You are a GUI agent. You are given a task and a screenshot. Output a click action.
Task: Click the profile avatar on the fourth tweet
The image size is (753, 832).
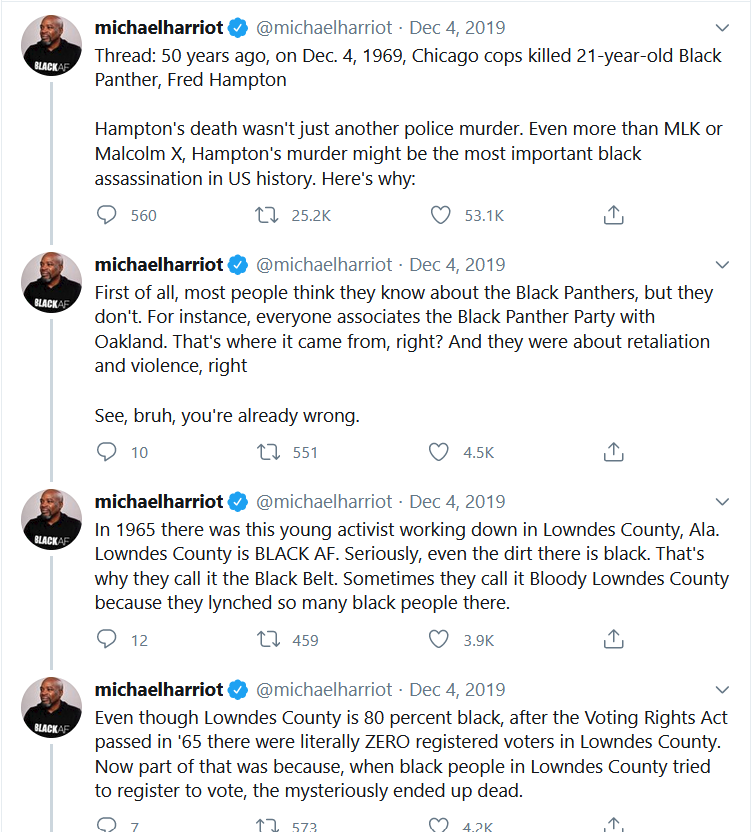pyautogui.click(x=51, y=707)
